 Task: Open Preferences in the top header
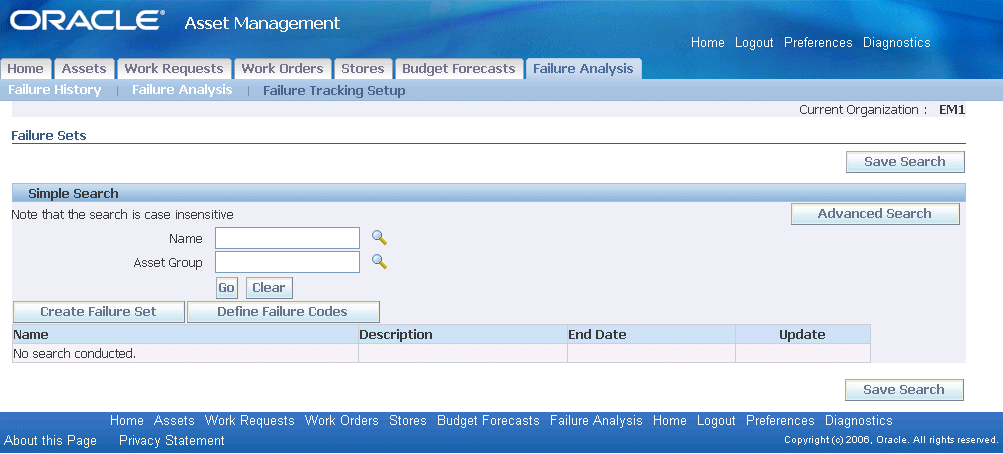[x=818, y=43]
